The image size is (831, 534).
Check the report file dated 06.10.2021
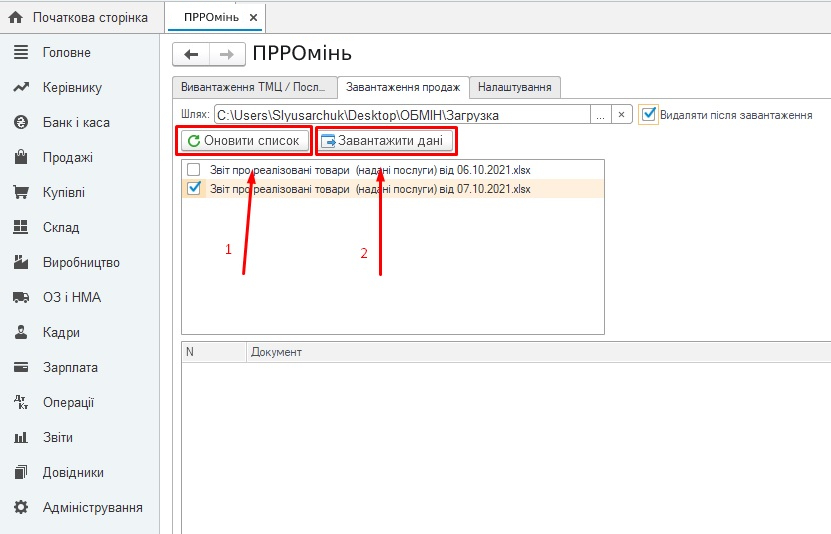tap(194, 170)
